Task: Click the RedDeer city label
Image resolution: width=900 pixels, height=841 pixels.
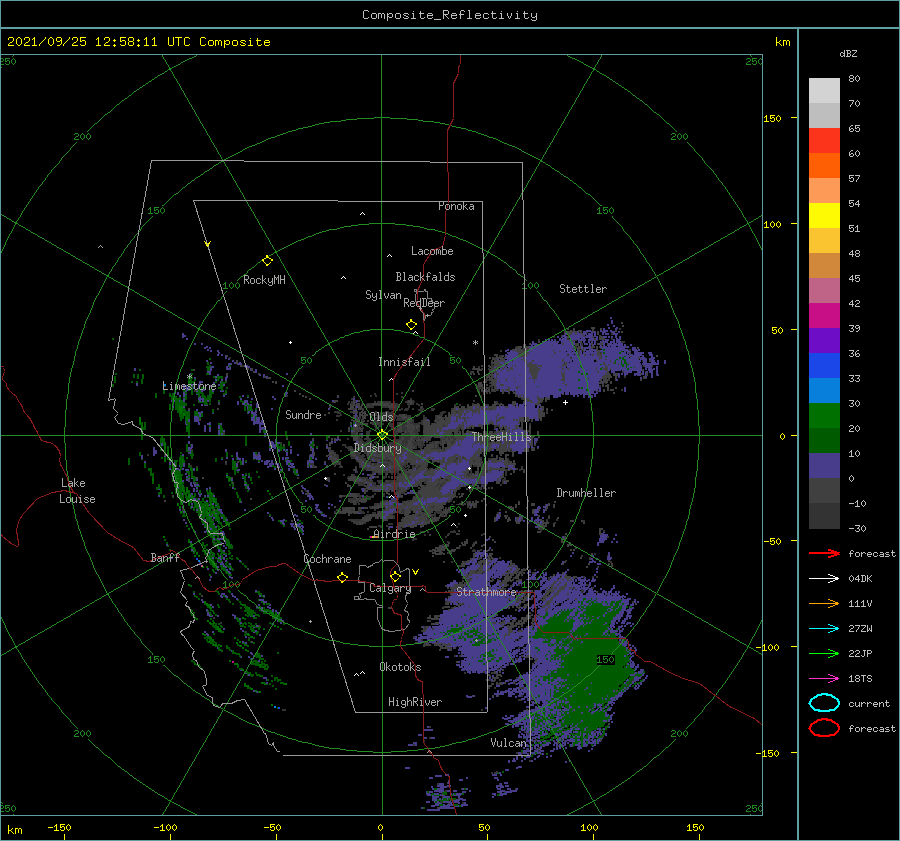Action: point(424,303)
